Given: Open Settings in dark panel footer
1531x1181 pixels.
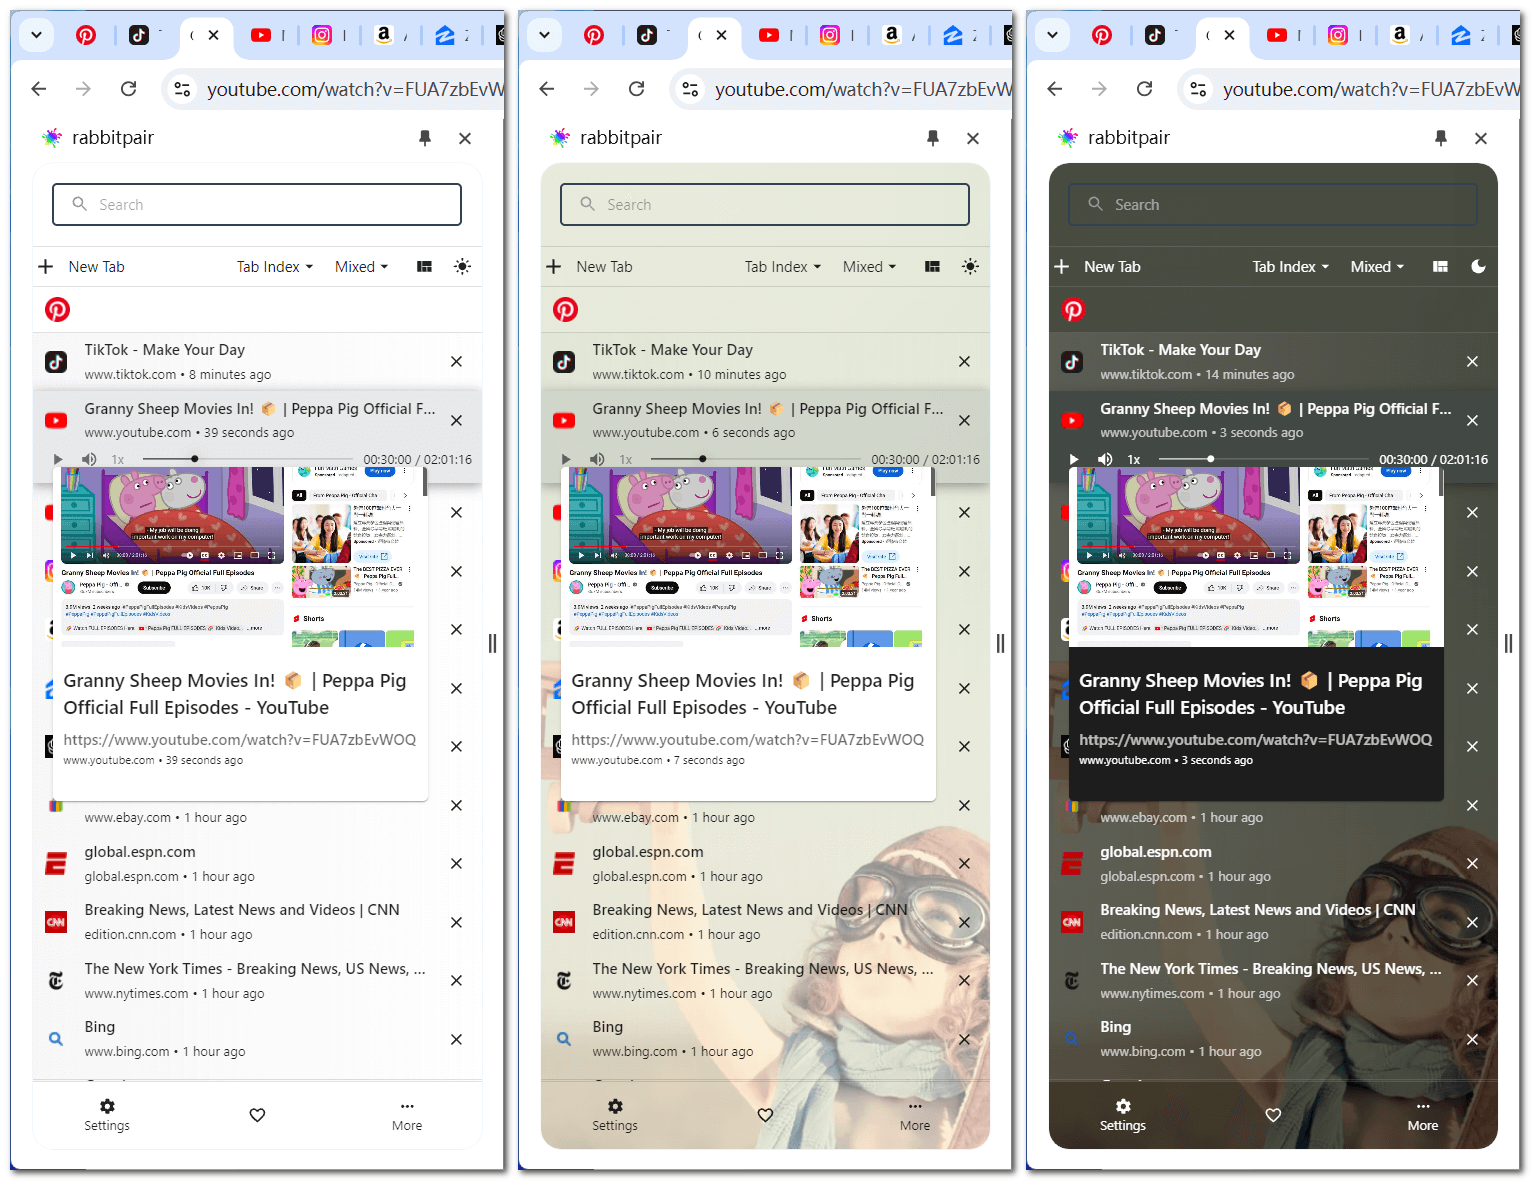Looking at the screenshot, I should tap(1123, 1115).
